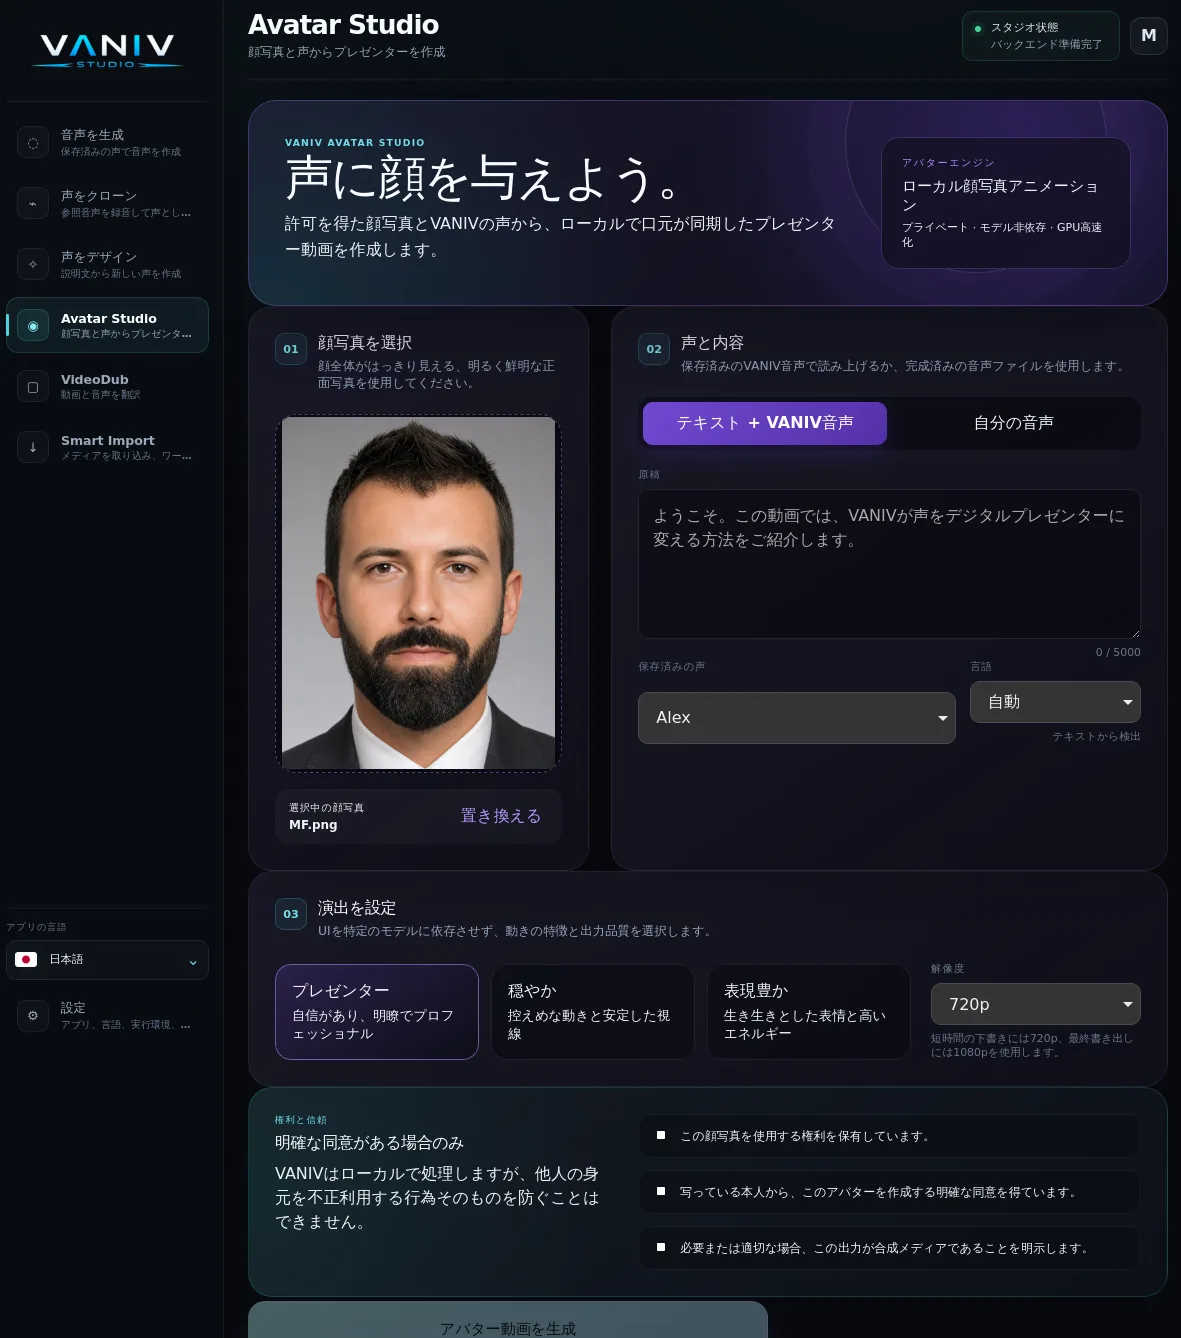
Task: Click the Avatar Studio sidebar icon
Action: (33, 325)
